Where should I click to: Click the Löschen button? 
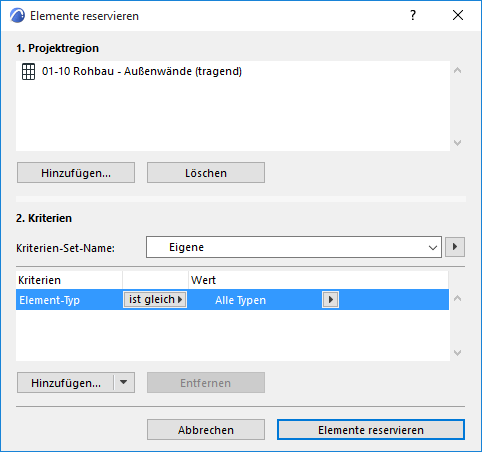pos(206,173)
